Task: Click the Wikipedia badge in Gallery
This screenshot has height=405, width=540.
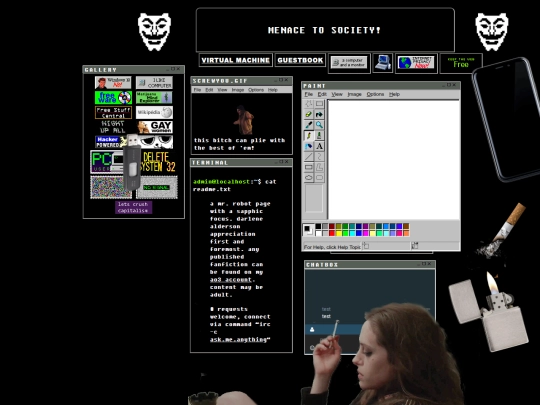Action: (154, 112)
